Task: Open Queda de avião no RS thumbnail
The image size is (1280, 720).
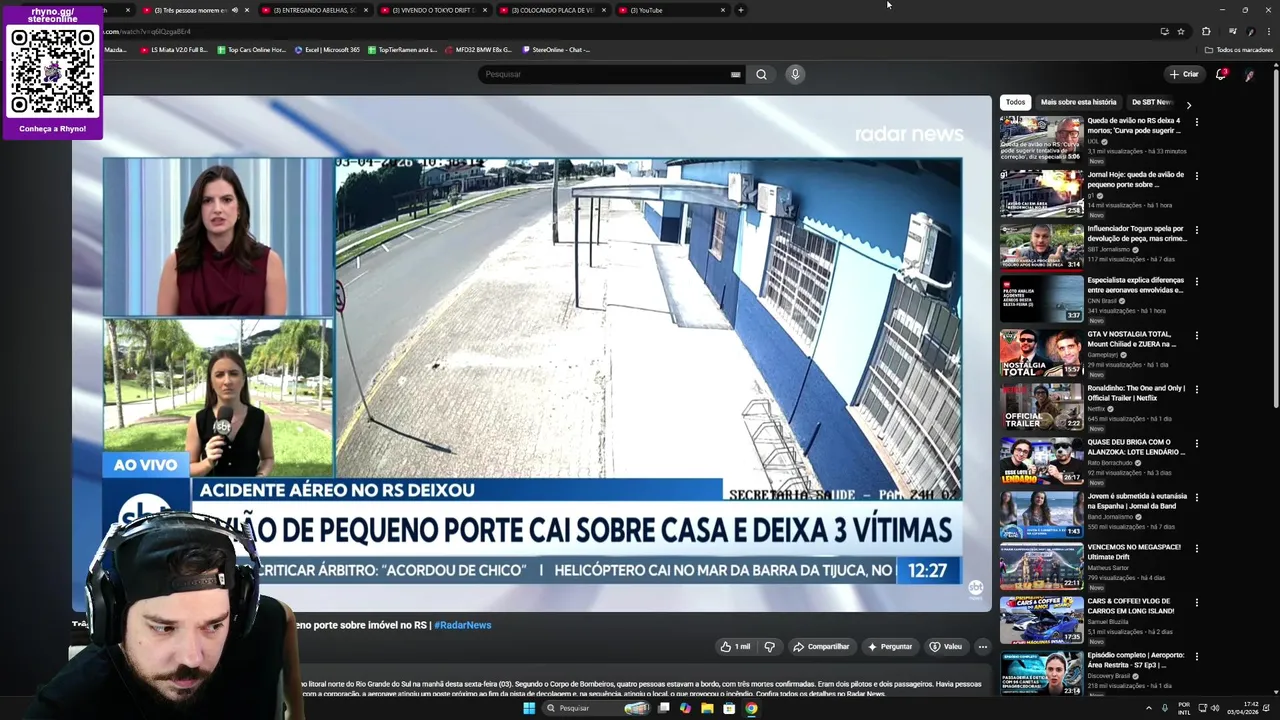Action: [1041, 138]
